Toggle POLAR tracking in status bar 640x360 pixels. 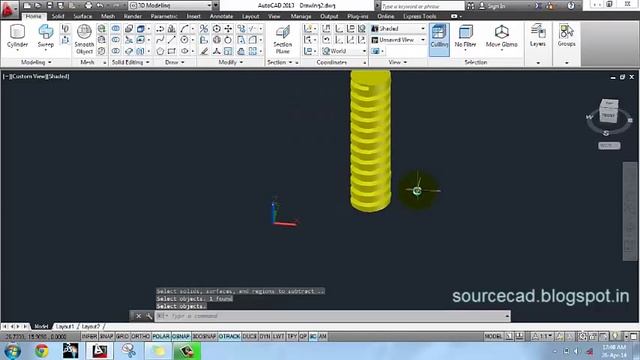tap(161, 336)
